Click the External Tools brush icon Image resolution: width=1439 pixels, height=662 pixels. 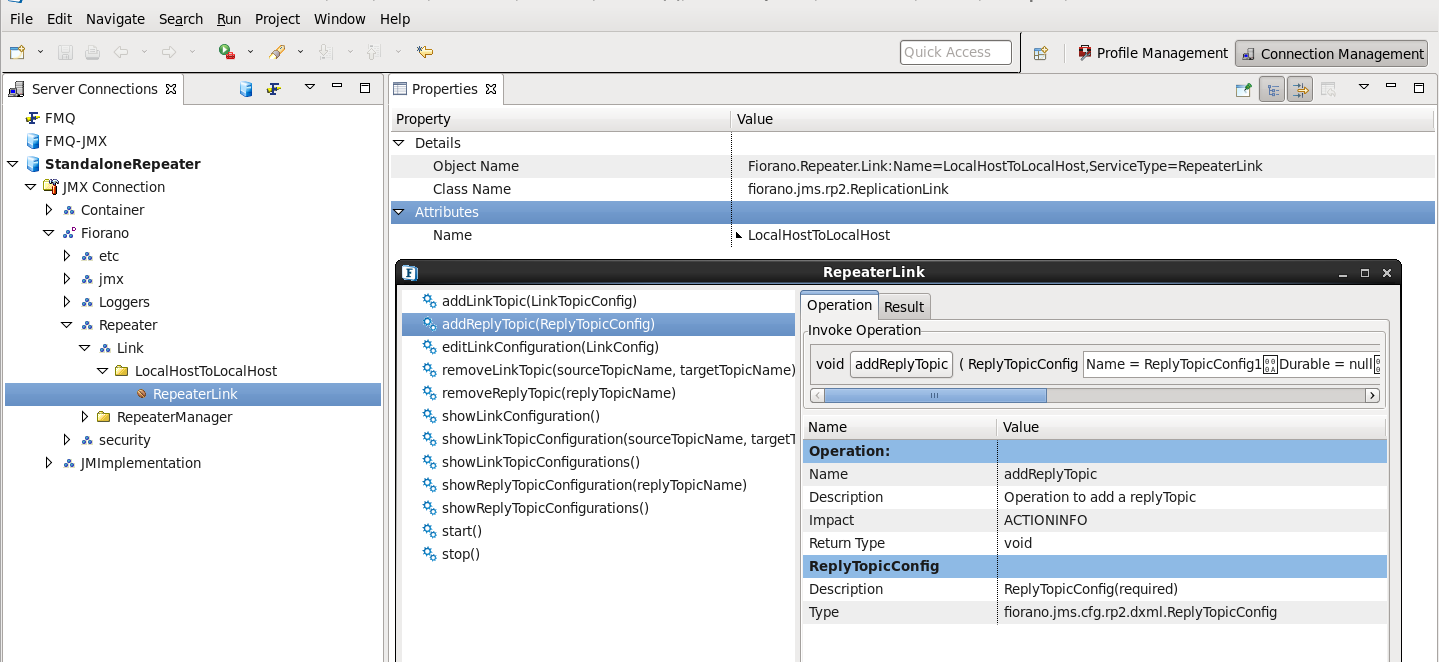click(277, 52)
